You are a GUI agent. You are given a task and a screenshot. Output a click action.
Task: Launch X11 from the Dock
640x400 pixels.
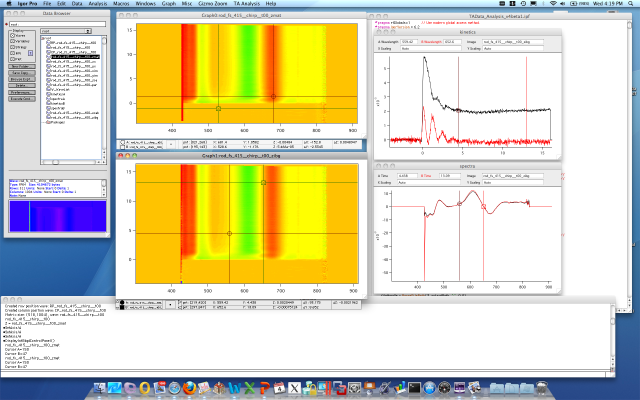(294, 387)
